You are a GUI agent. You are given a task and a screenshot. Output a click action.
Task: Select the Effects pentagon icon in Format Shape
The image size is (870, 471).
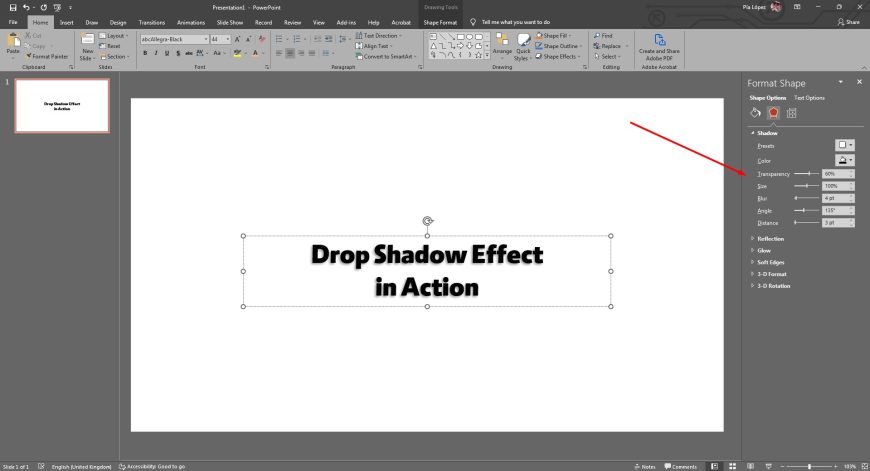[x=773, y=113]
